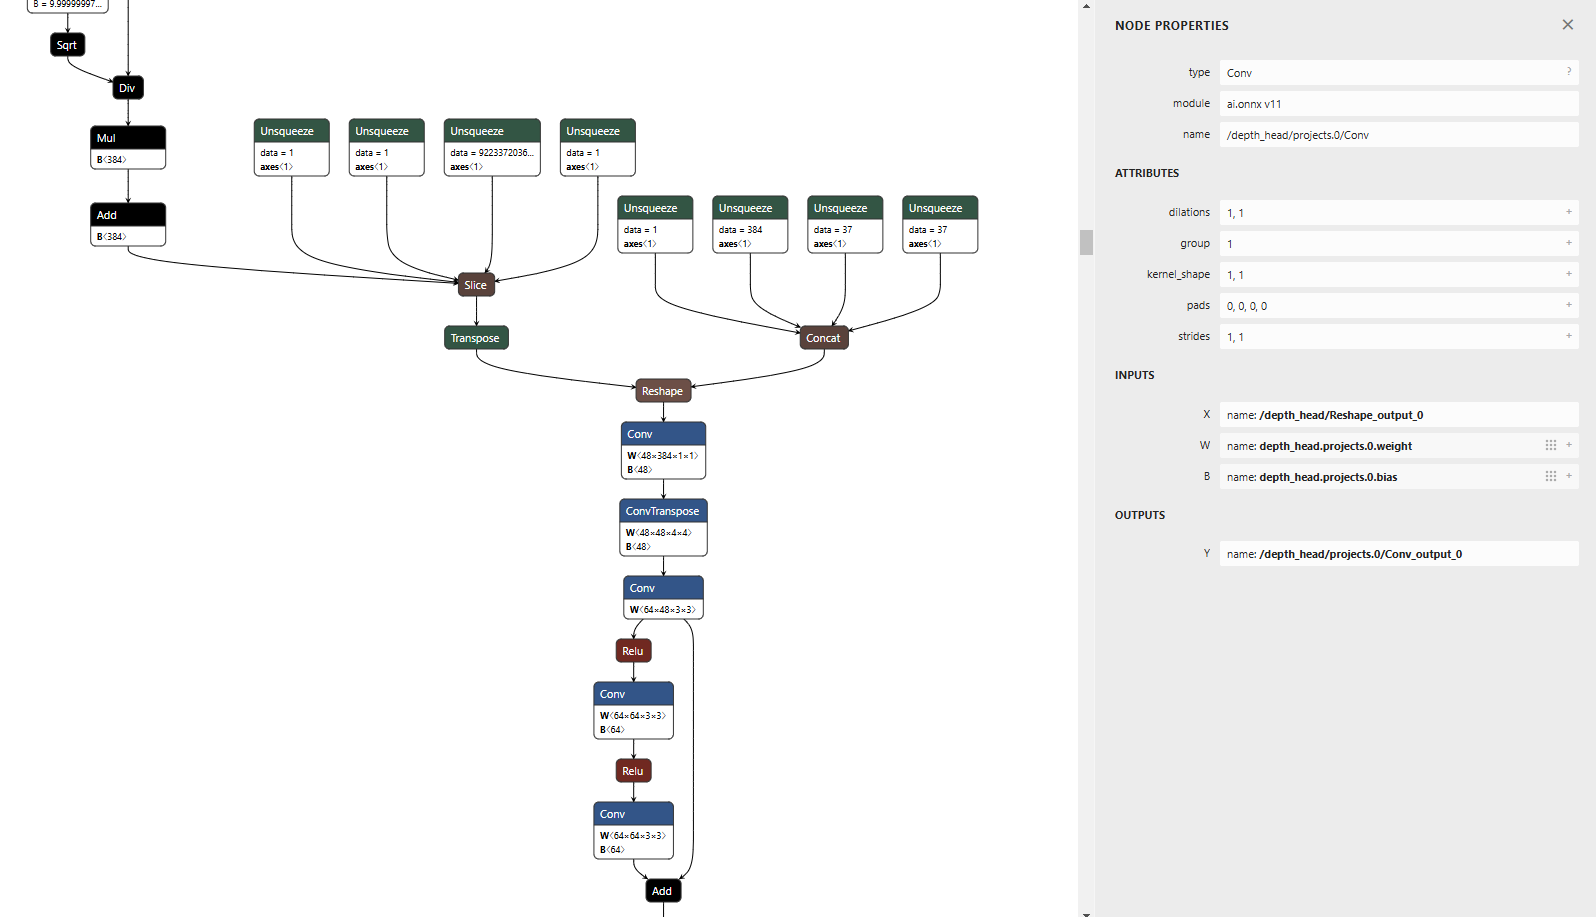Close the Node Properties panel
The width and height of the screenshot is (1596, 917).
tap(1567, 25)
